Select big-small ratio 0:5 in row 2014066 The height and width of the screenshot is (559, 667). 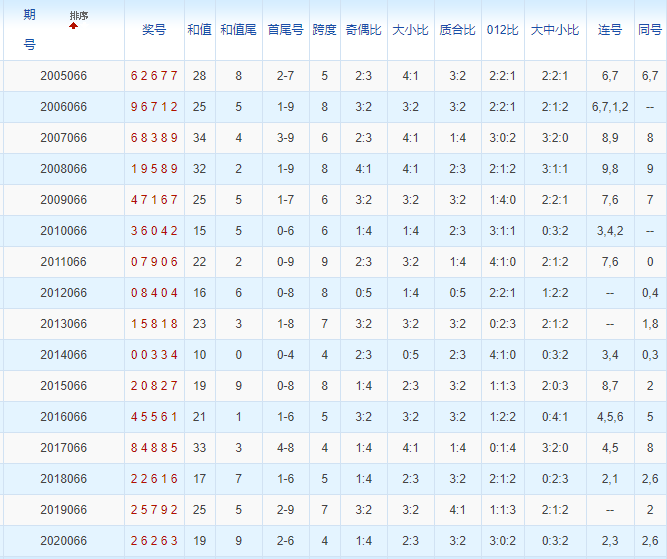[x=410, y=355]
